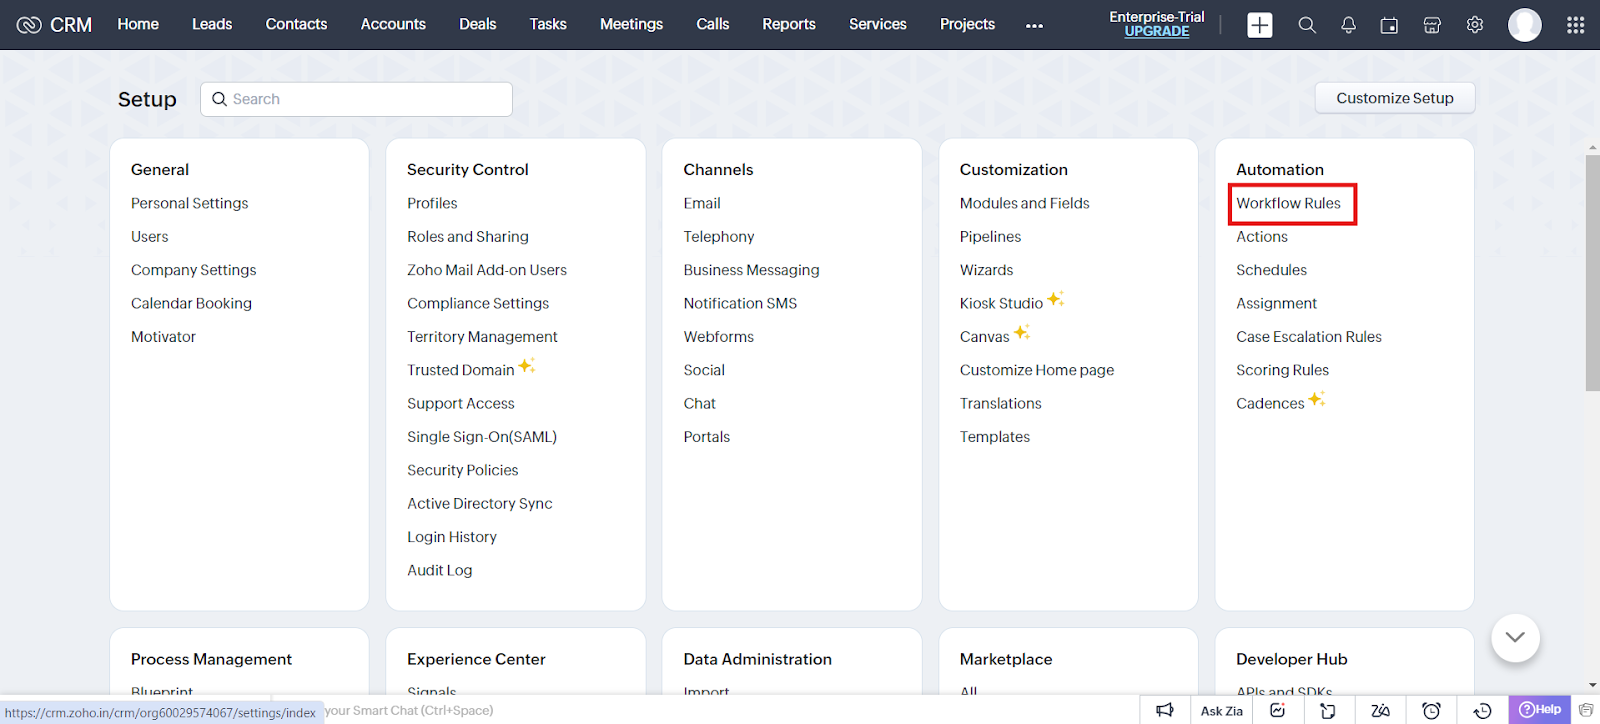This screenshot has height=724, width=1600.
Task: Open the sticky notes icon in bottom bar
Action: pyautogui.click(x=1328, y=710)
